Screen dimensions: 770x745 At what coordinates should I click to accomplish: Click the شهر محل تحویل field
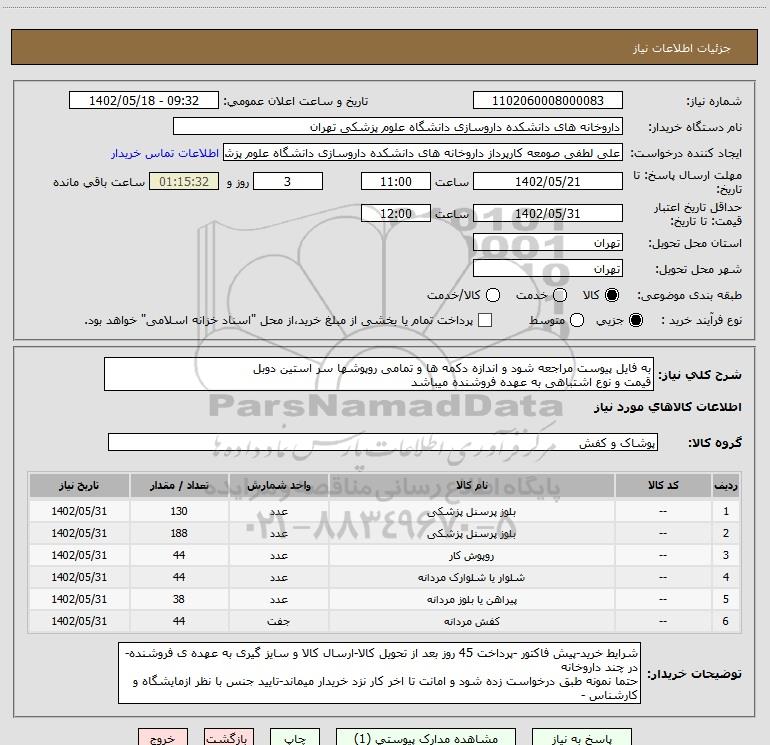coord(548,269)
